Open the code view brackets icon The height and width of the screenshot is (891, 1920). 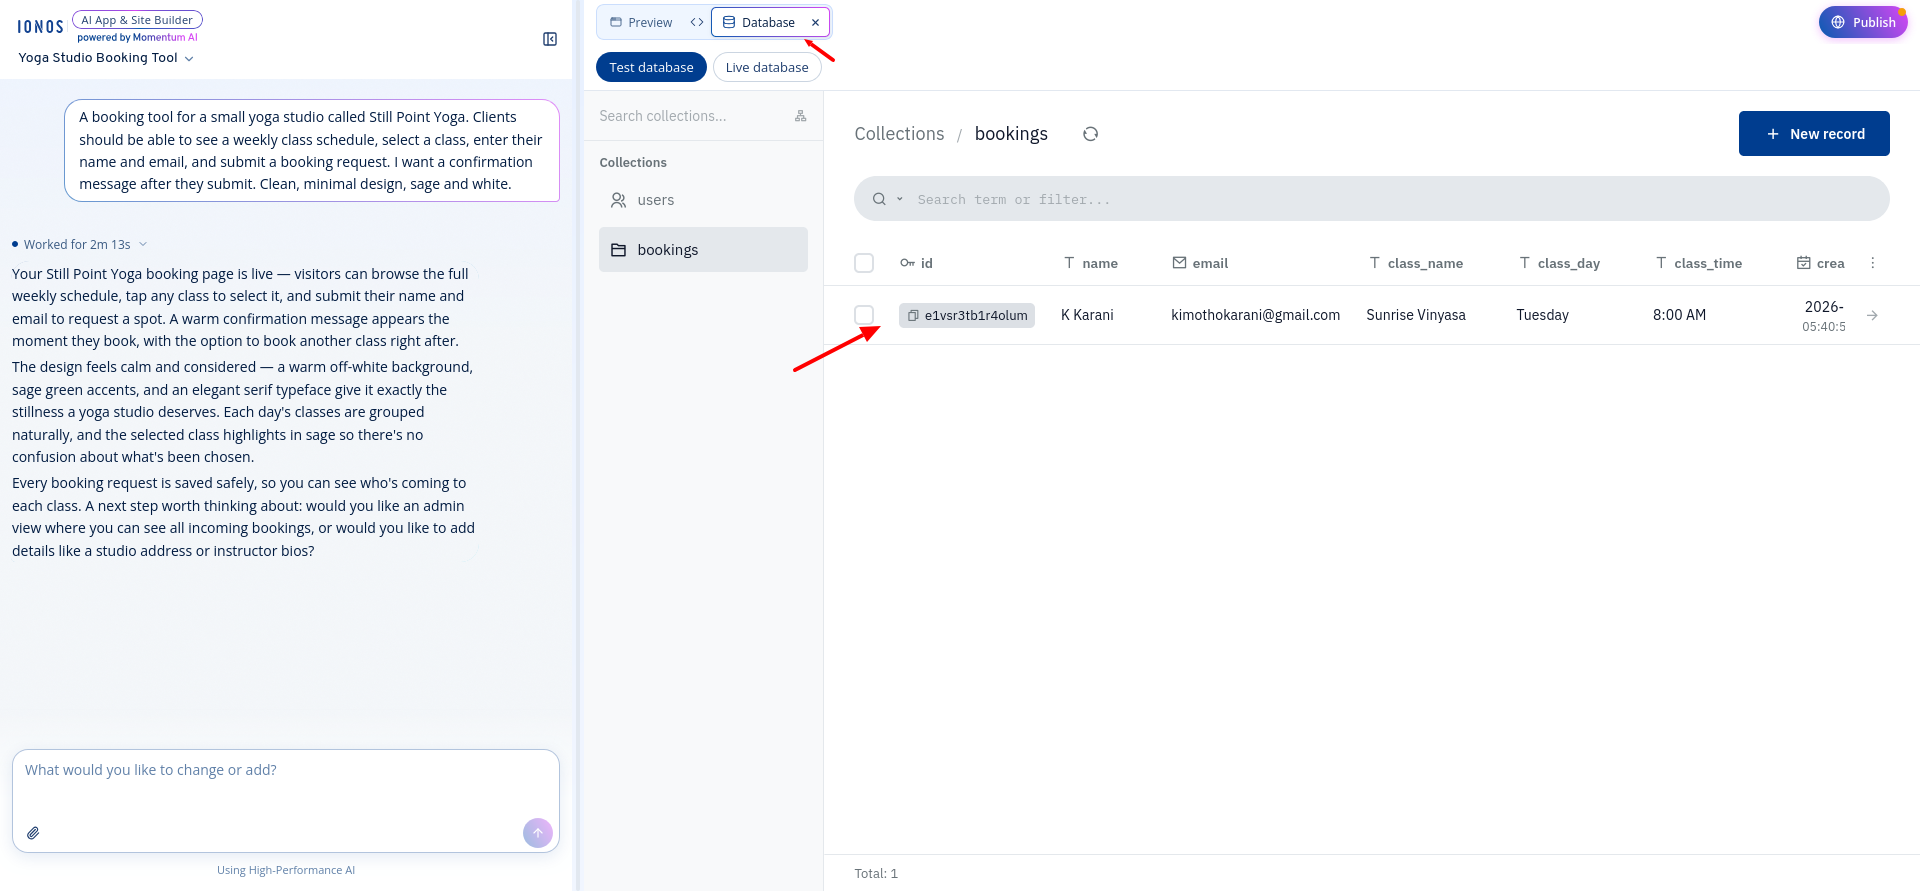[x=697, y=22]
